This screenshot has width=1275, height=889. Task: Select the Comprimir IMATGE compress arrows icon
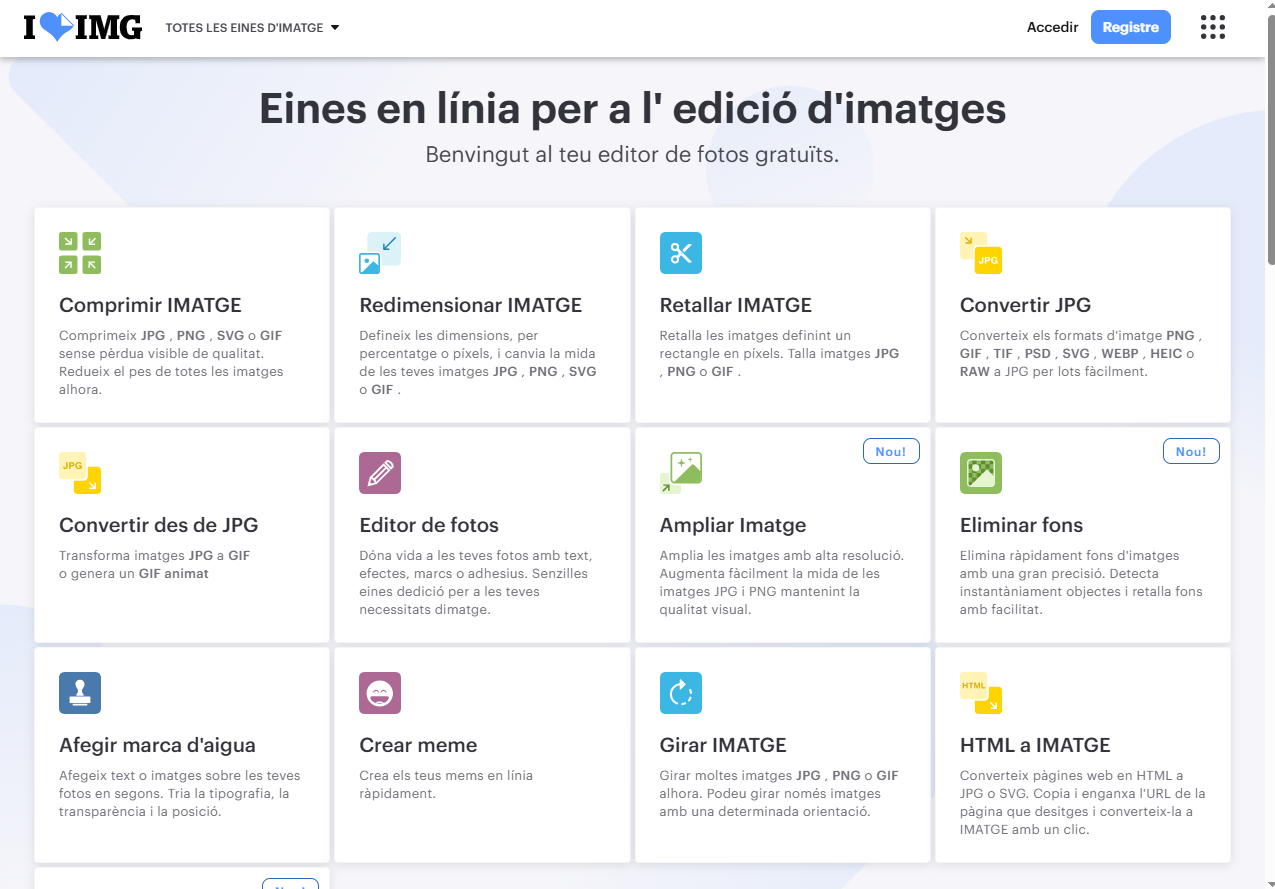(x=79, y=252)
